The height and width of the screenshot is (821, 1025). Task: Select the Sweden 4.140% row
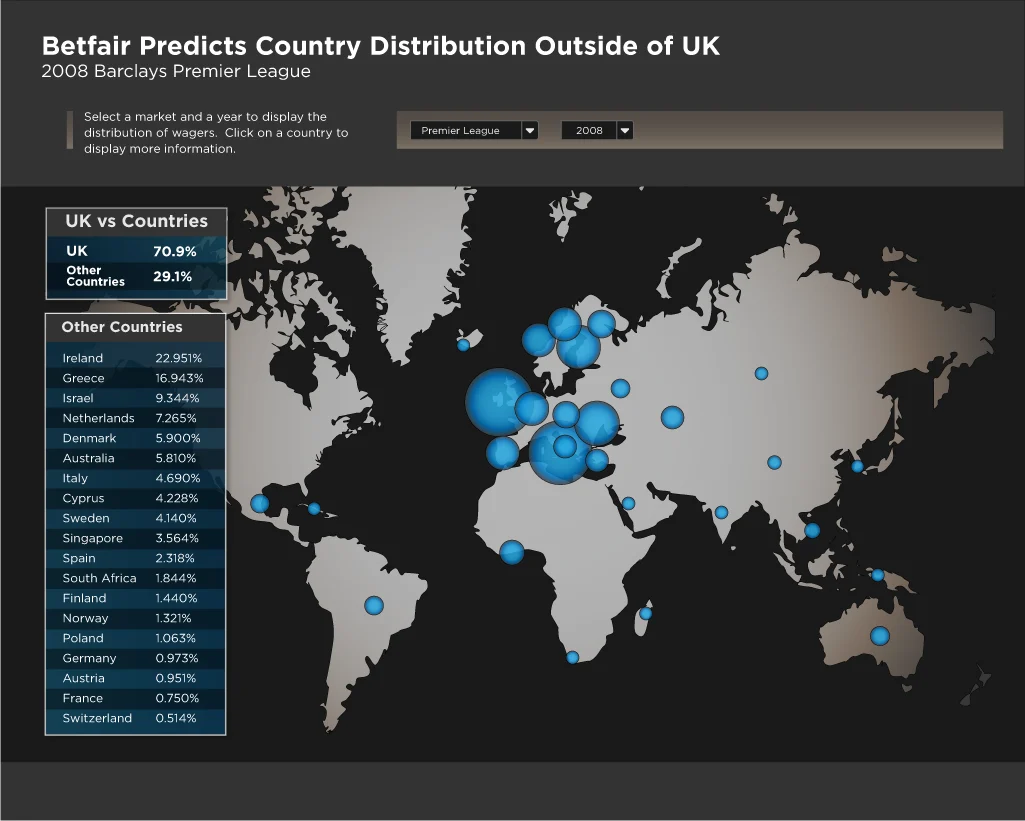pos(135,518)
